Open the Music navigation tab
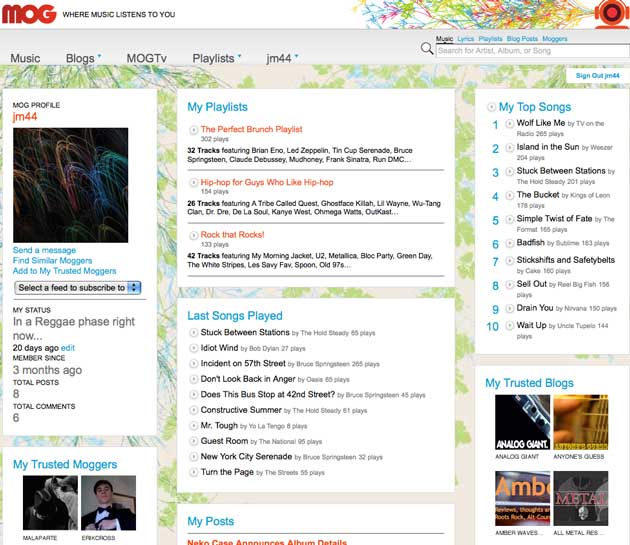The image size is (630, 545). pos(25,59)
